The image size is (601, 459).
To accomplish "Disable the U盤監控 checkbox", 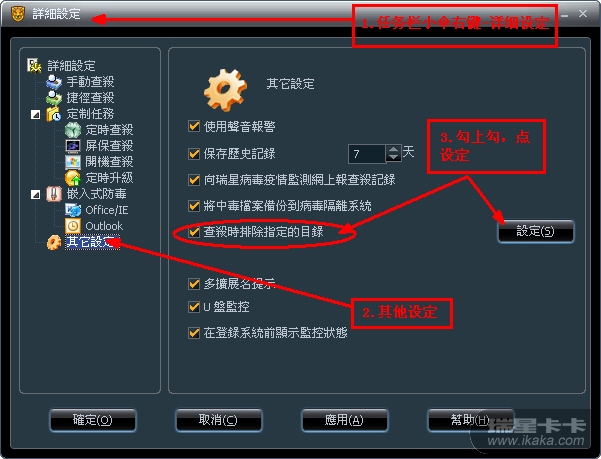I will coord(194,307).
